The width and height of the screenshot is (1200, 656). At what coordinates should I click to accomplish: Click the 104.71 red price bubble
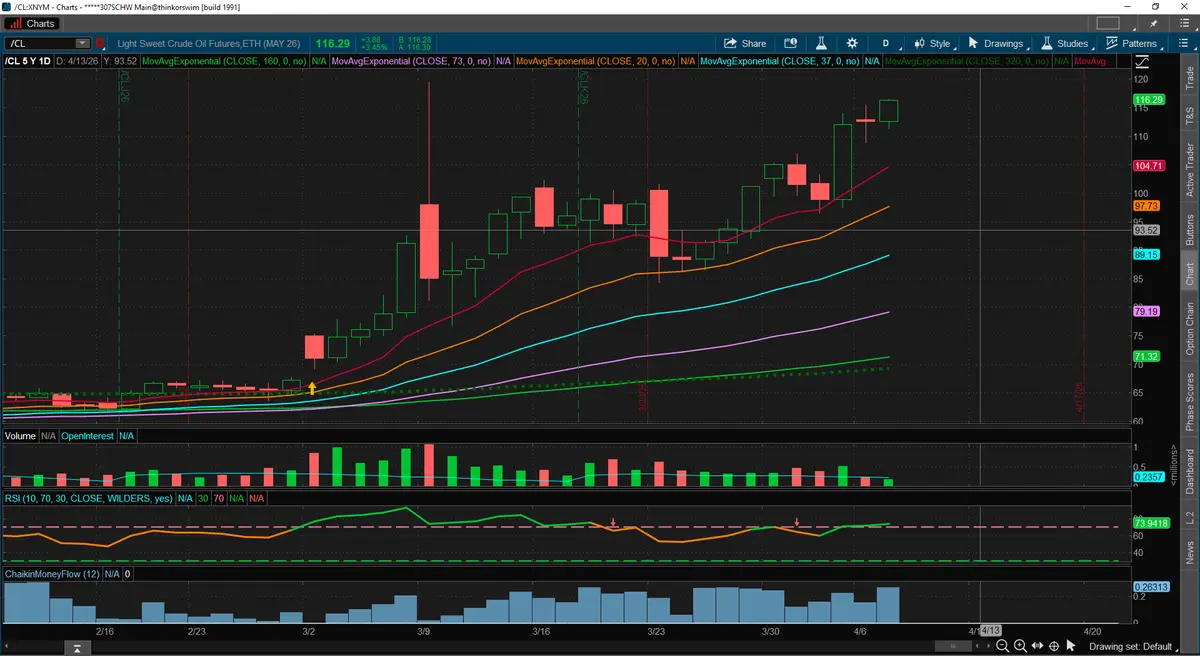click(1148, 166)
